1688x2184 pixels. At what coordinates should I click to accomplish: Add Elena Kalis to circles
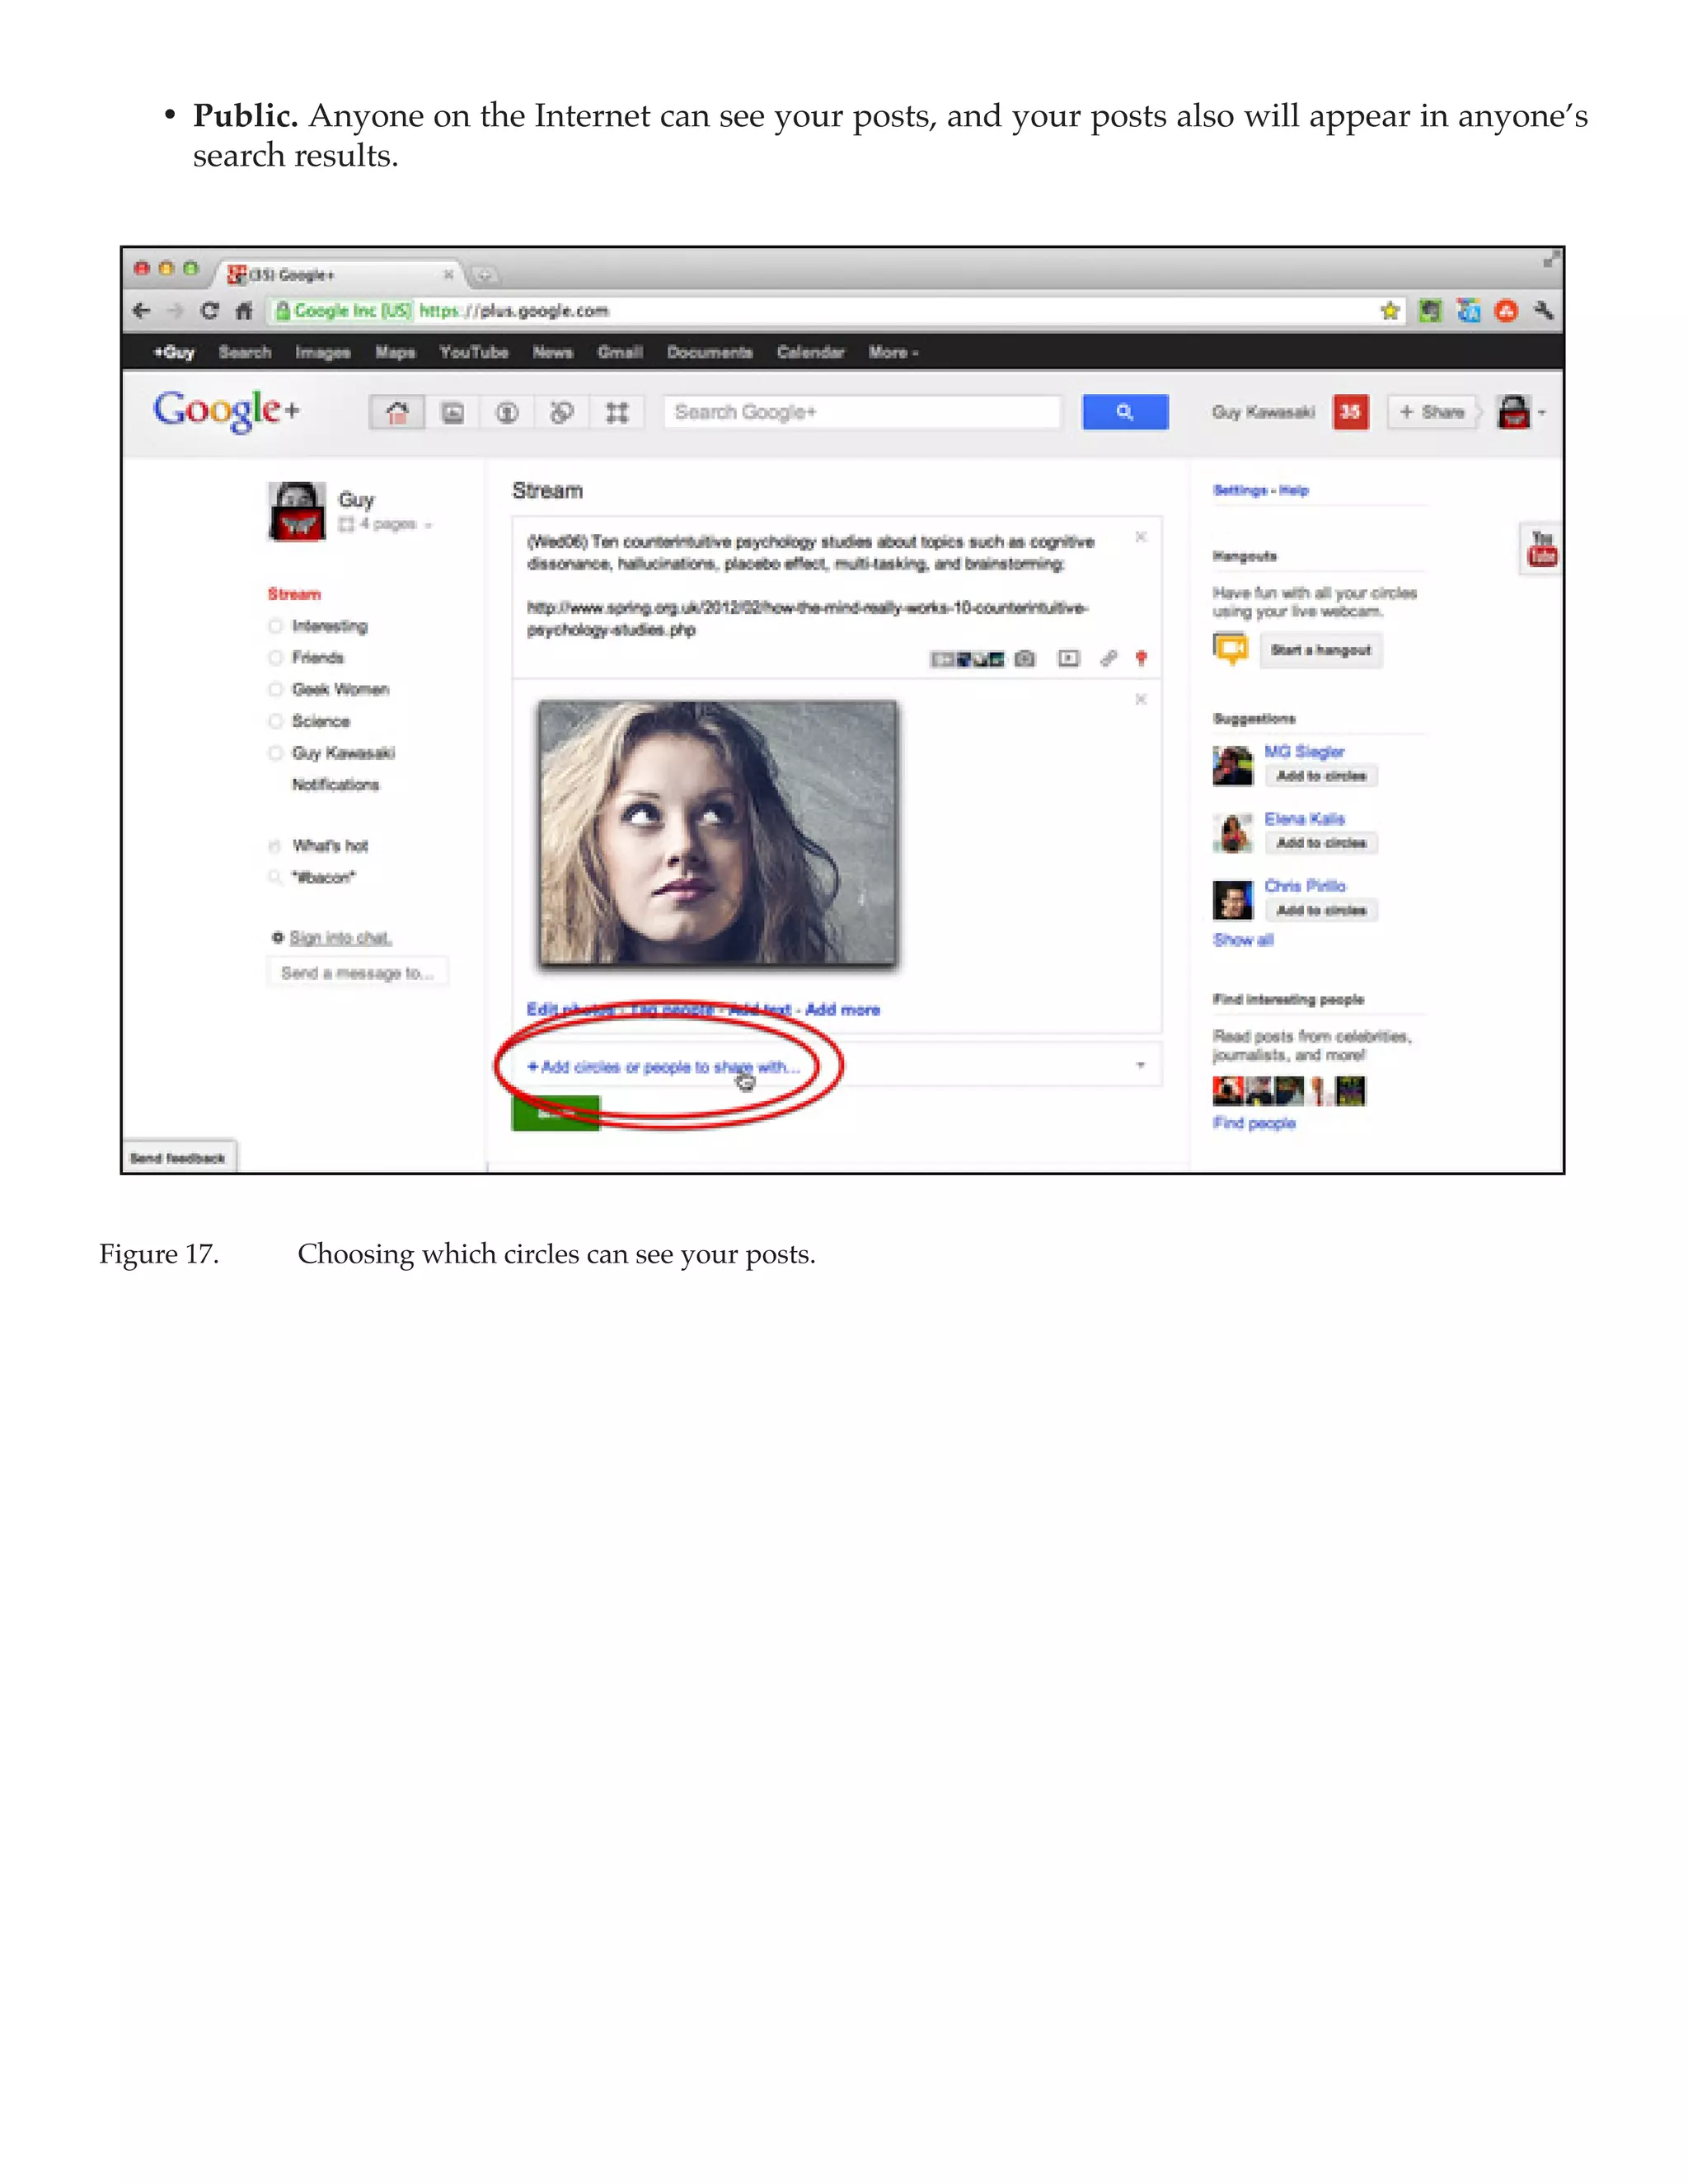pyautogui.click(x=1321, y=843)
